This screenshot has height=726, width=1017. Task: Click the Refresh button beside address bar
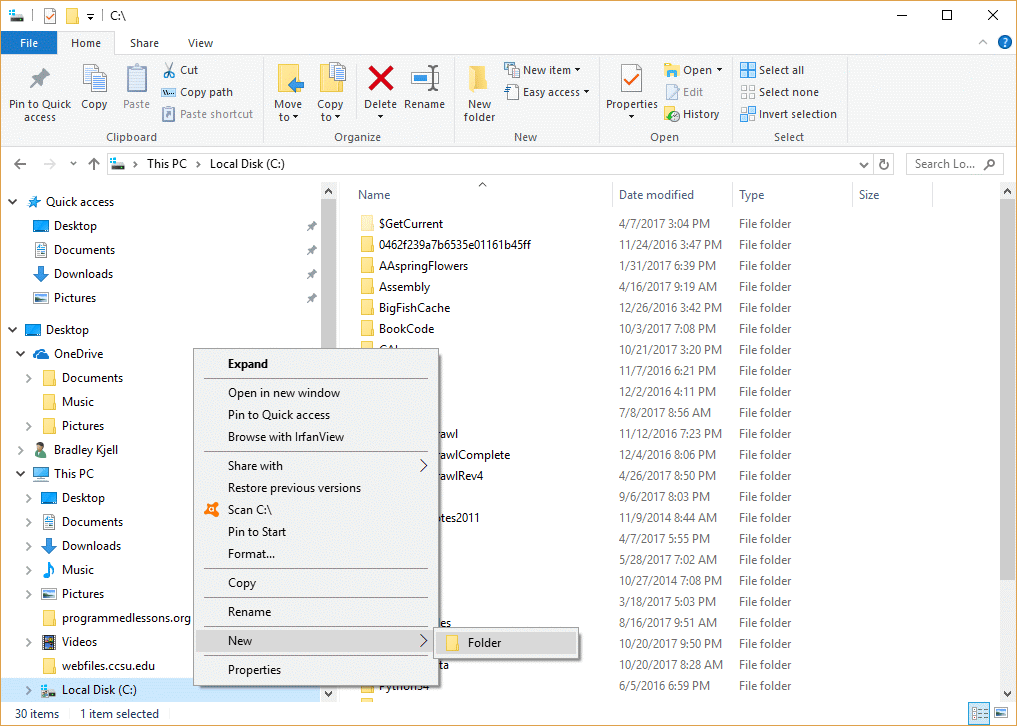coord(883,164)
